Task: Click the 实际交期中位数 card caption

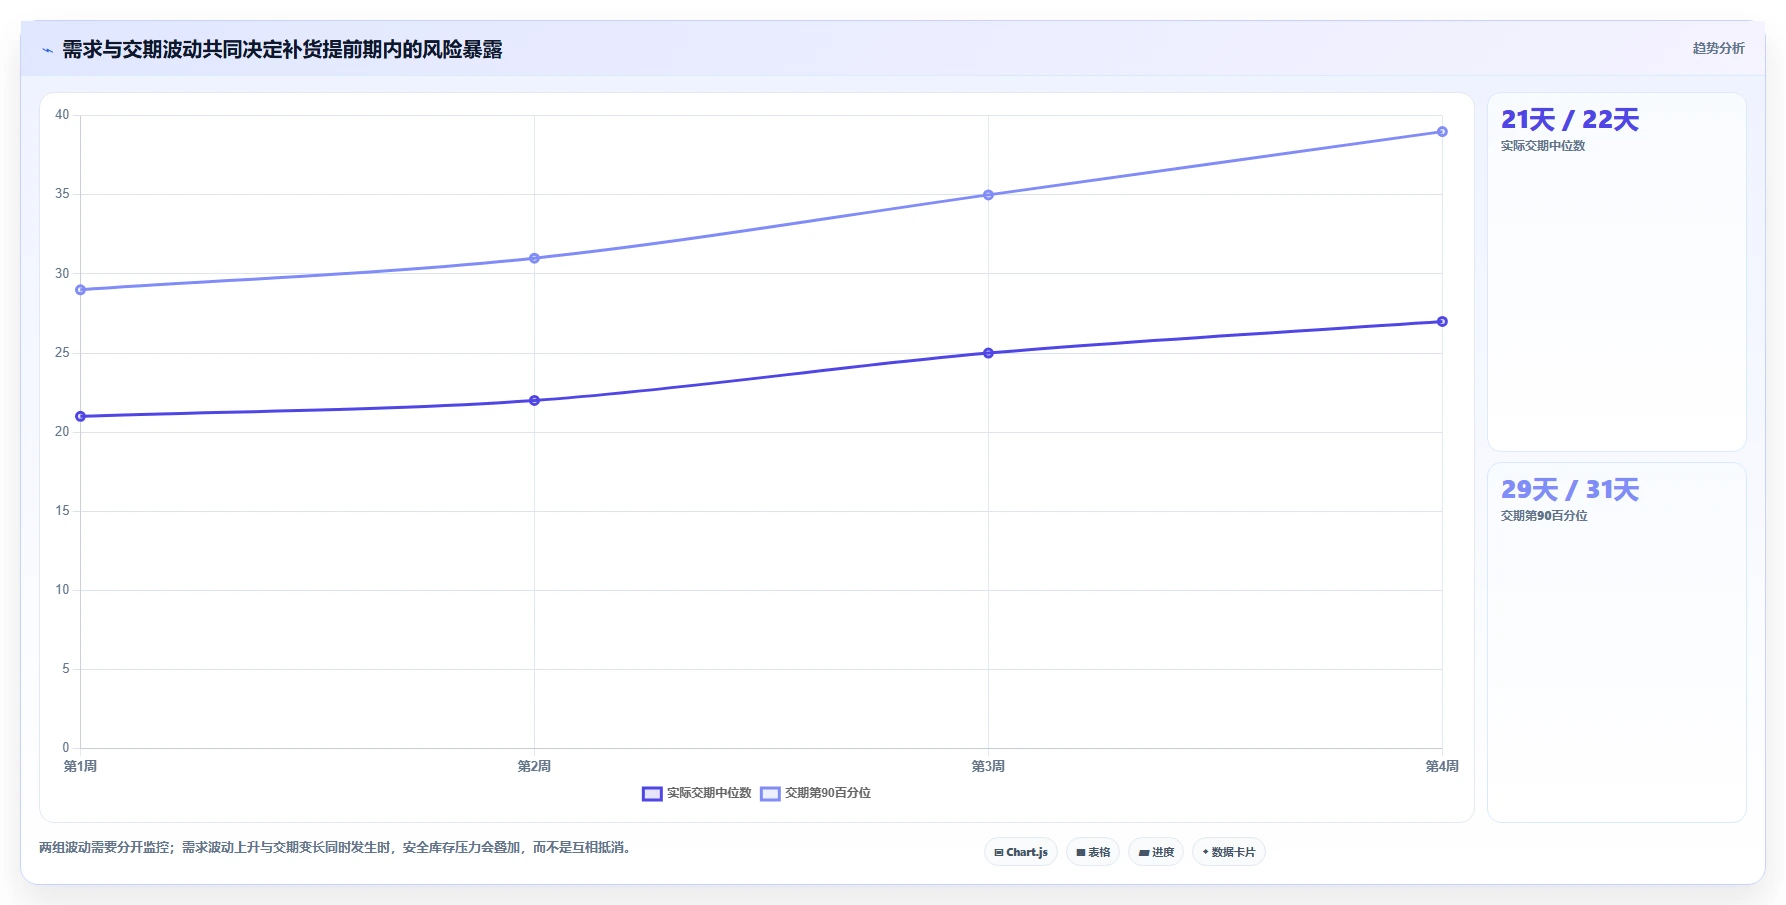Action: click(x=1543, y=146)
